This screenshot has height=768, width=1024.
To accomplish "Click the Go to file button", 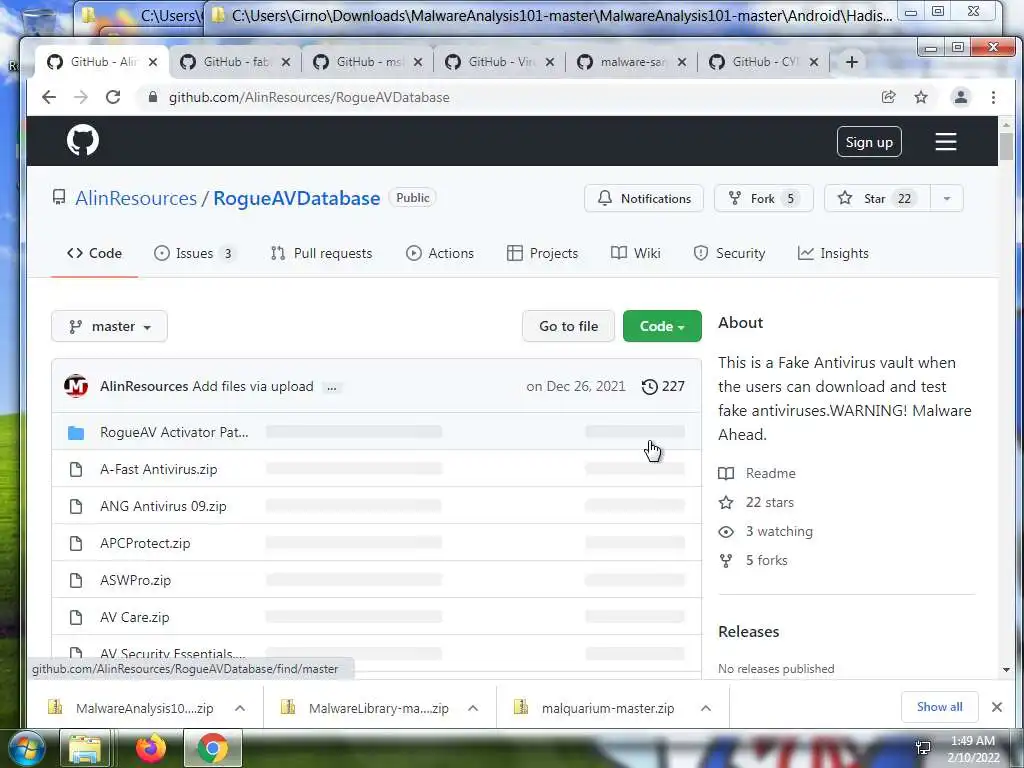I will [x=568, y=326].
